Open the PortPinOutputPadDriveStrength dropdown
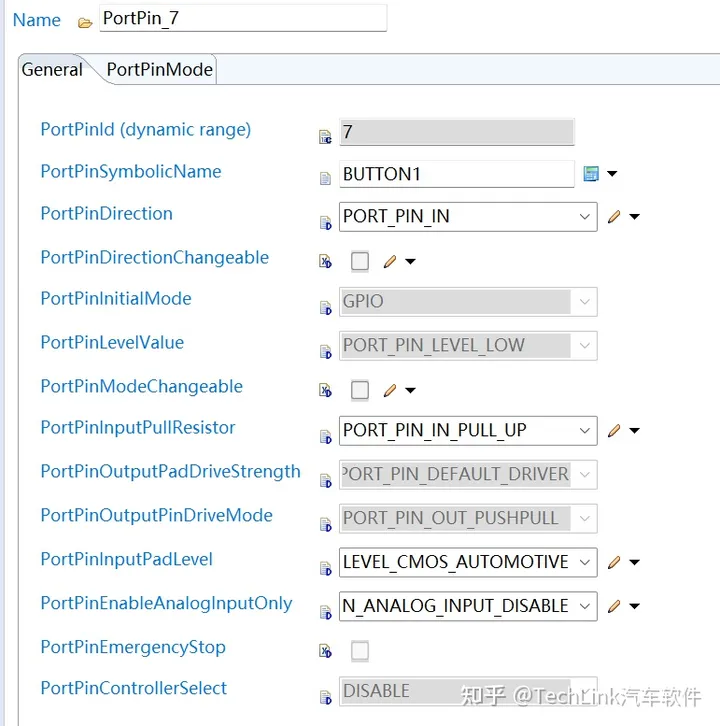Image resolution: width=720 pixels, height=726 pixels. (x=468, y=475)
